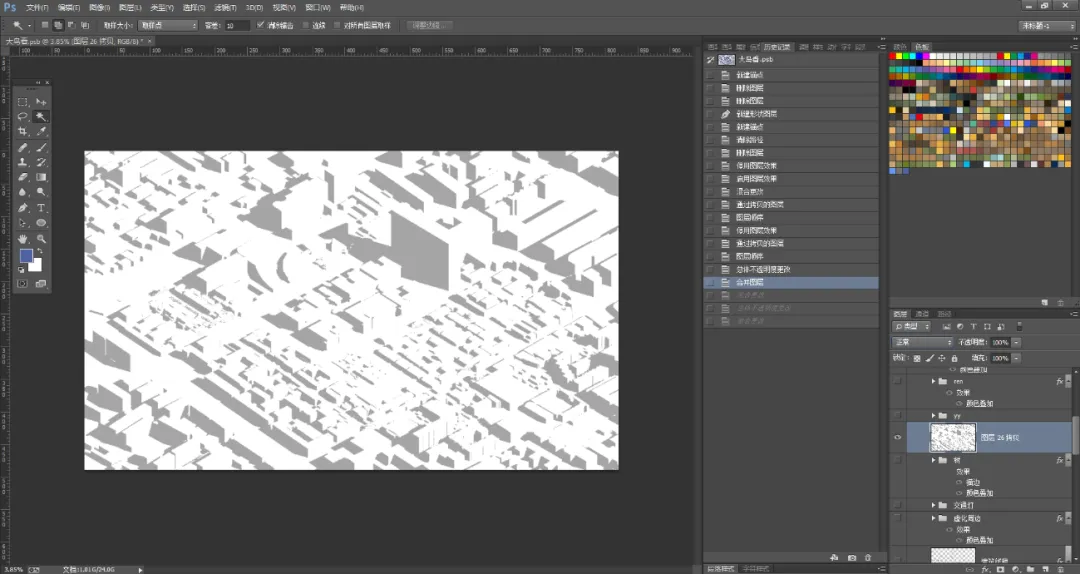Click the tolerance input field

pos(236,25)
